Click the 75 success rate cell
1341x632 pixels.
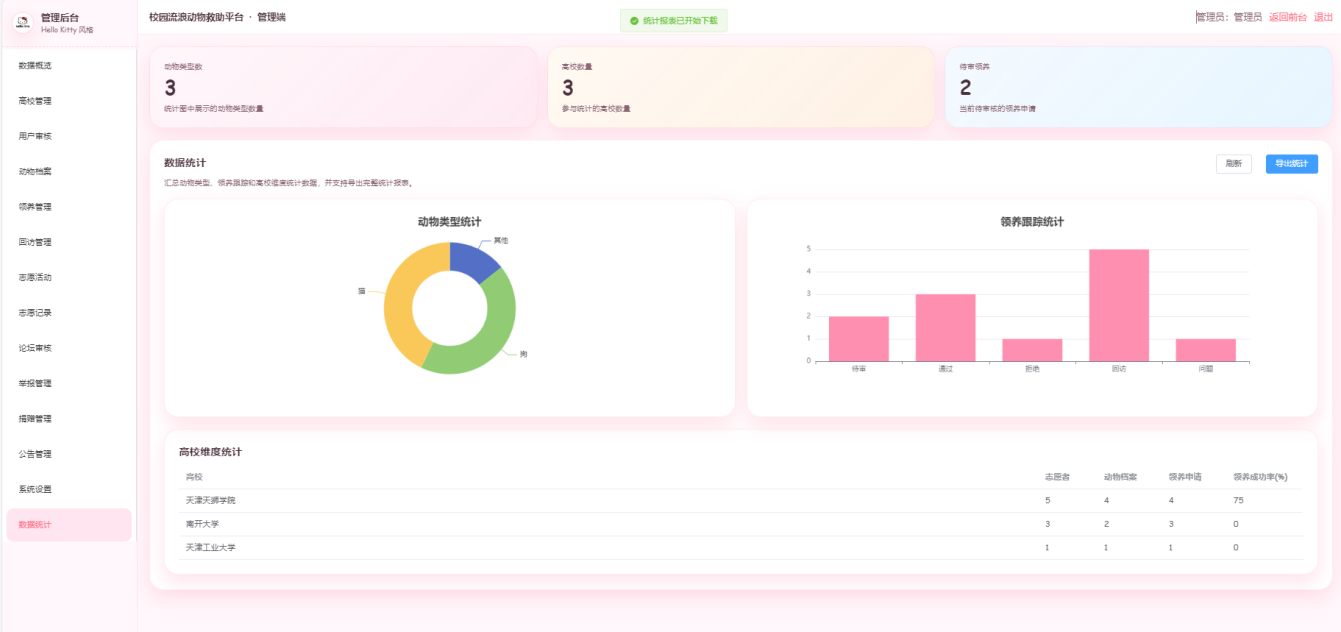tap(1239, 500)
